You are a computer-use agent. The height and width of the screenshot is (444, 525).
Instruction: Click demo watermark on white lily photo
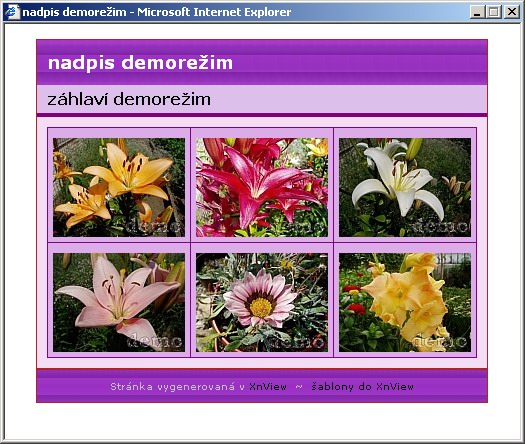pyautogui.click(x=440, y=227)
